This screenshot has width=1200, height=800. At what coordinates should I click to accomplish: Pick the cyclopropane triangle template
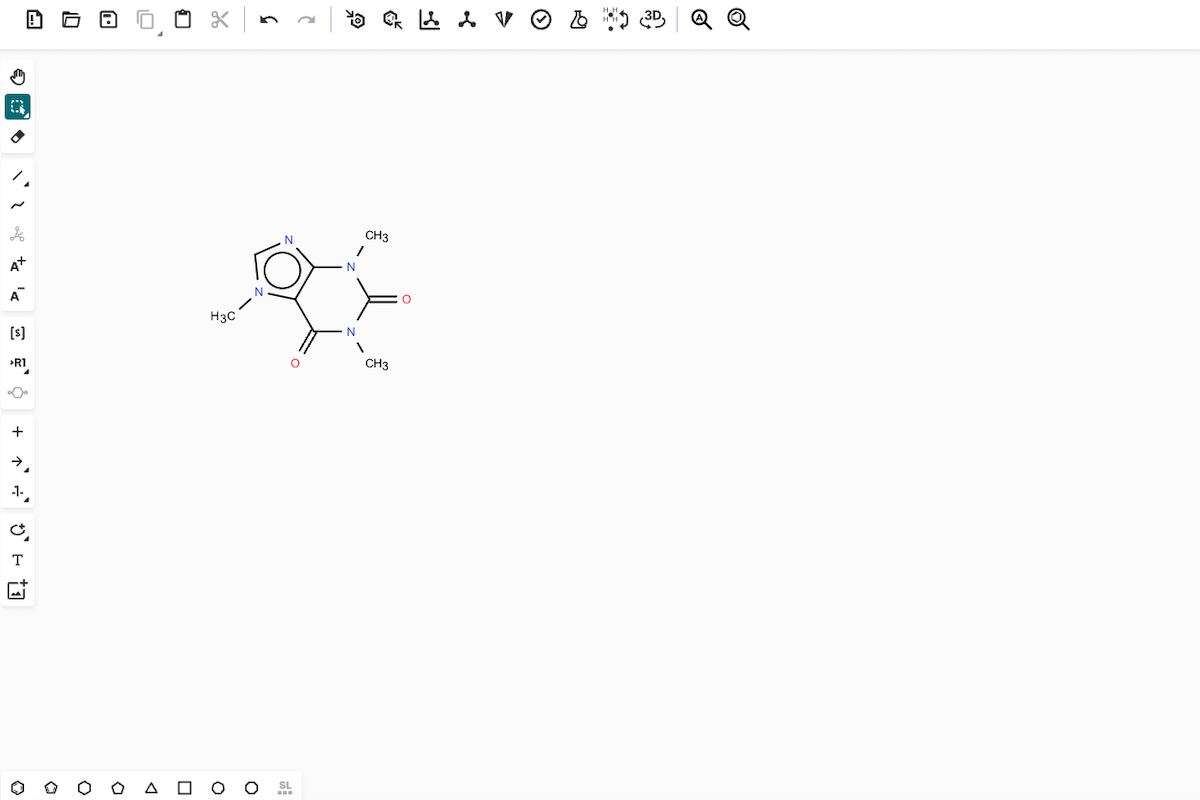[151, 788]
